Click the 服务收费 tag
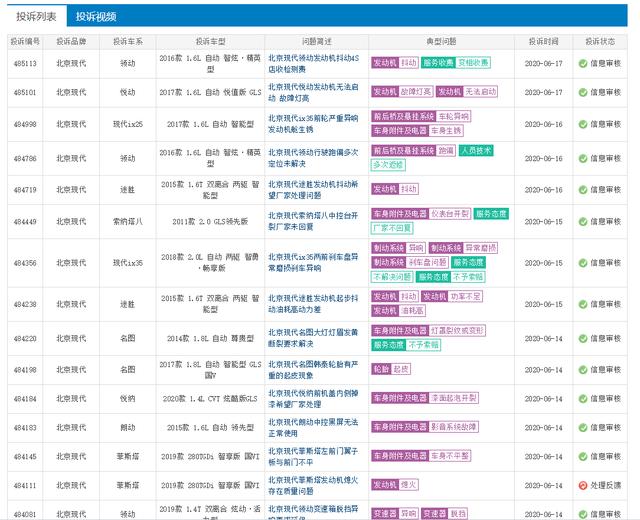 pyautogui.click(x=438, y=63)
